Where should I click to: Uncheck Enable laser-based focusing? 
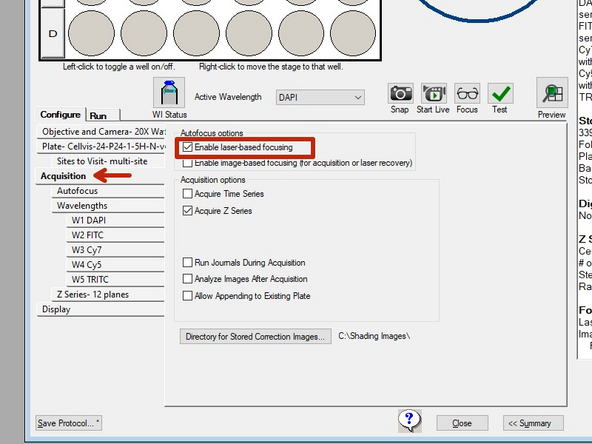pyautogui.click(x=188, y=147)
